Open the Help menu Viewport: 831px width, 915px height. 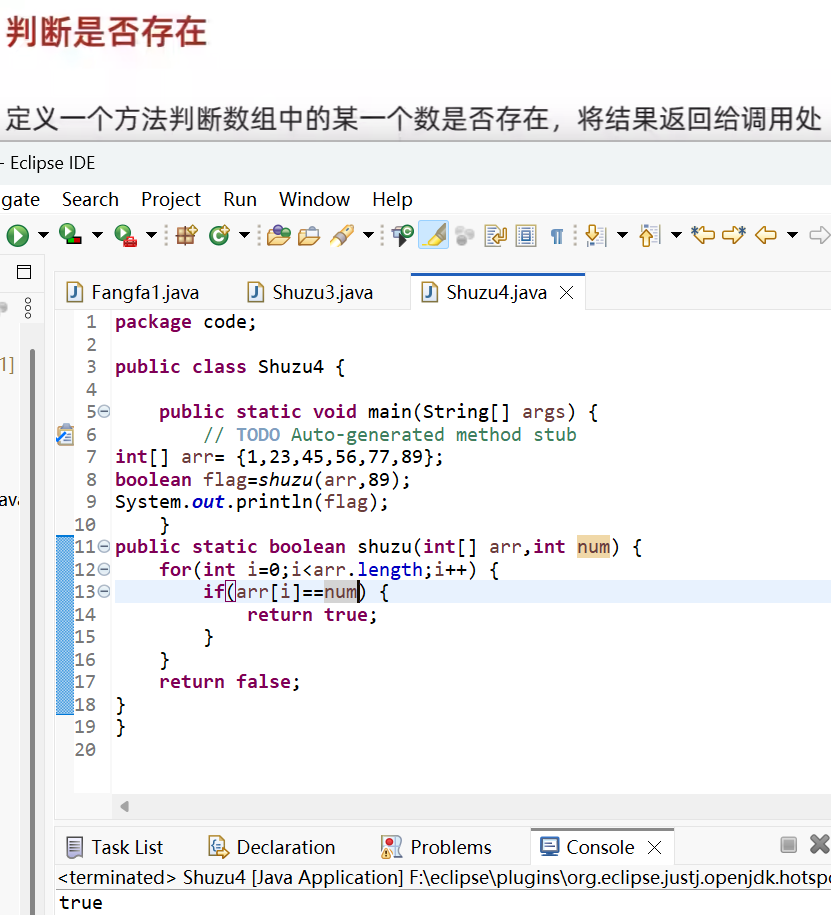point(392,200)
